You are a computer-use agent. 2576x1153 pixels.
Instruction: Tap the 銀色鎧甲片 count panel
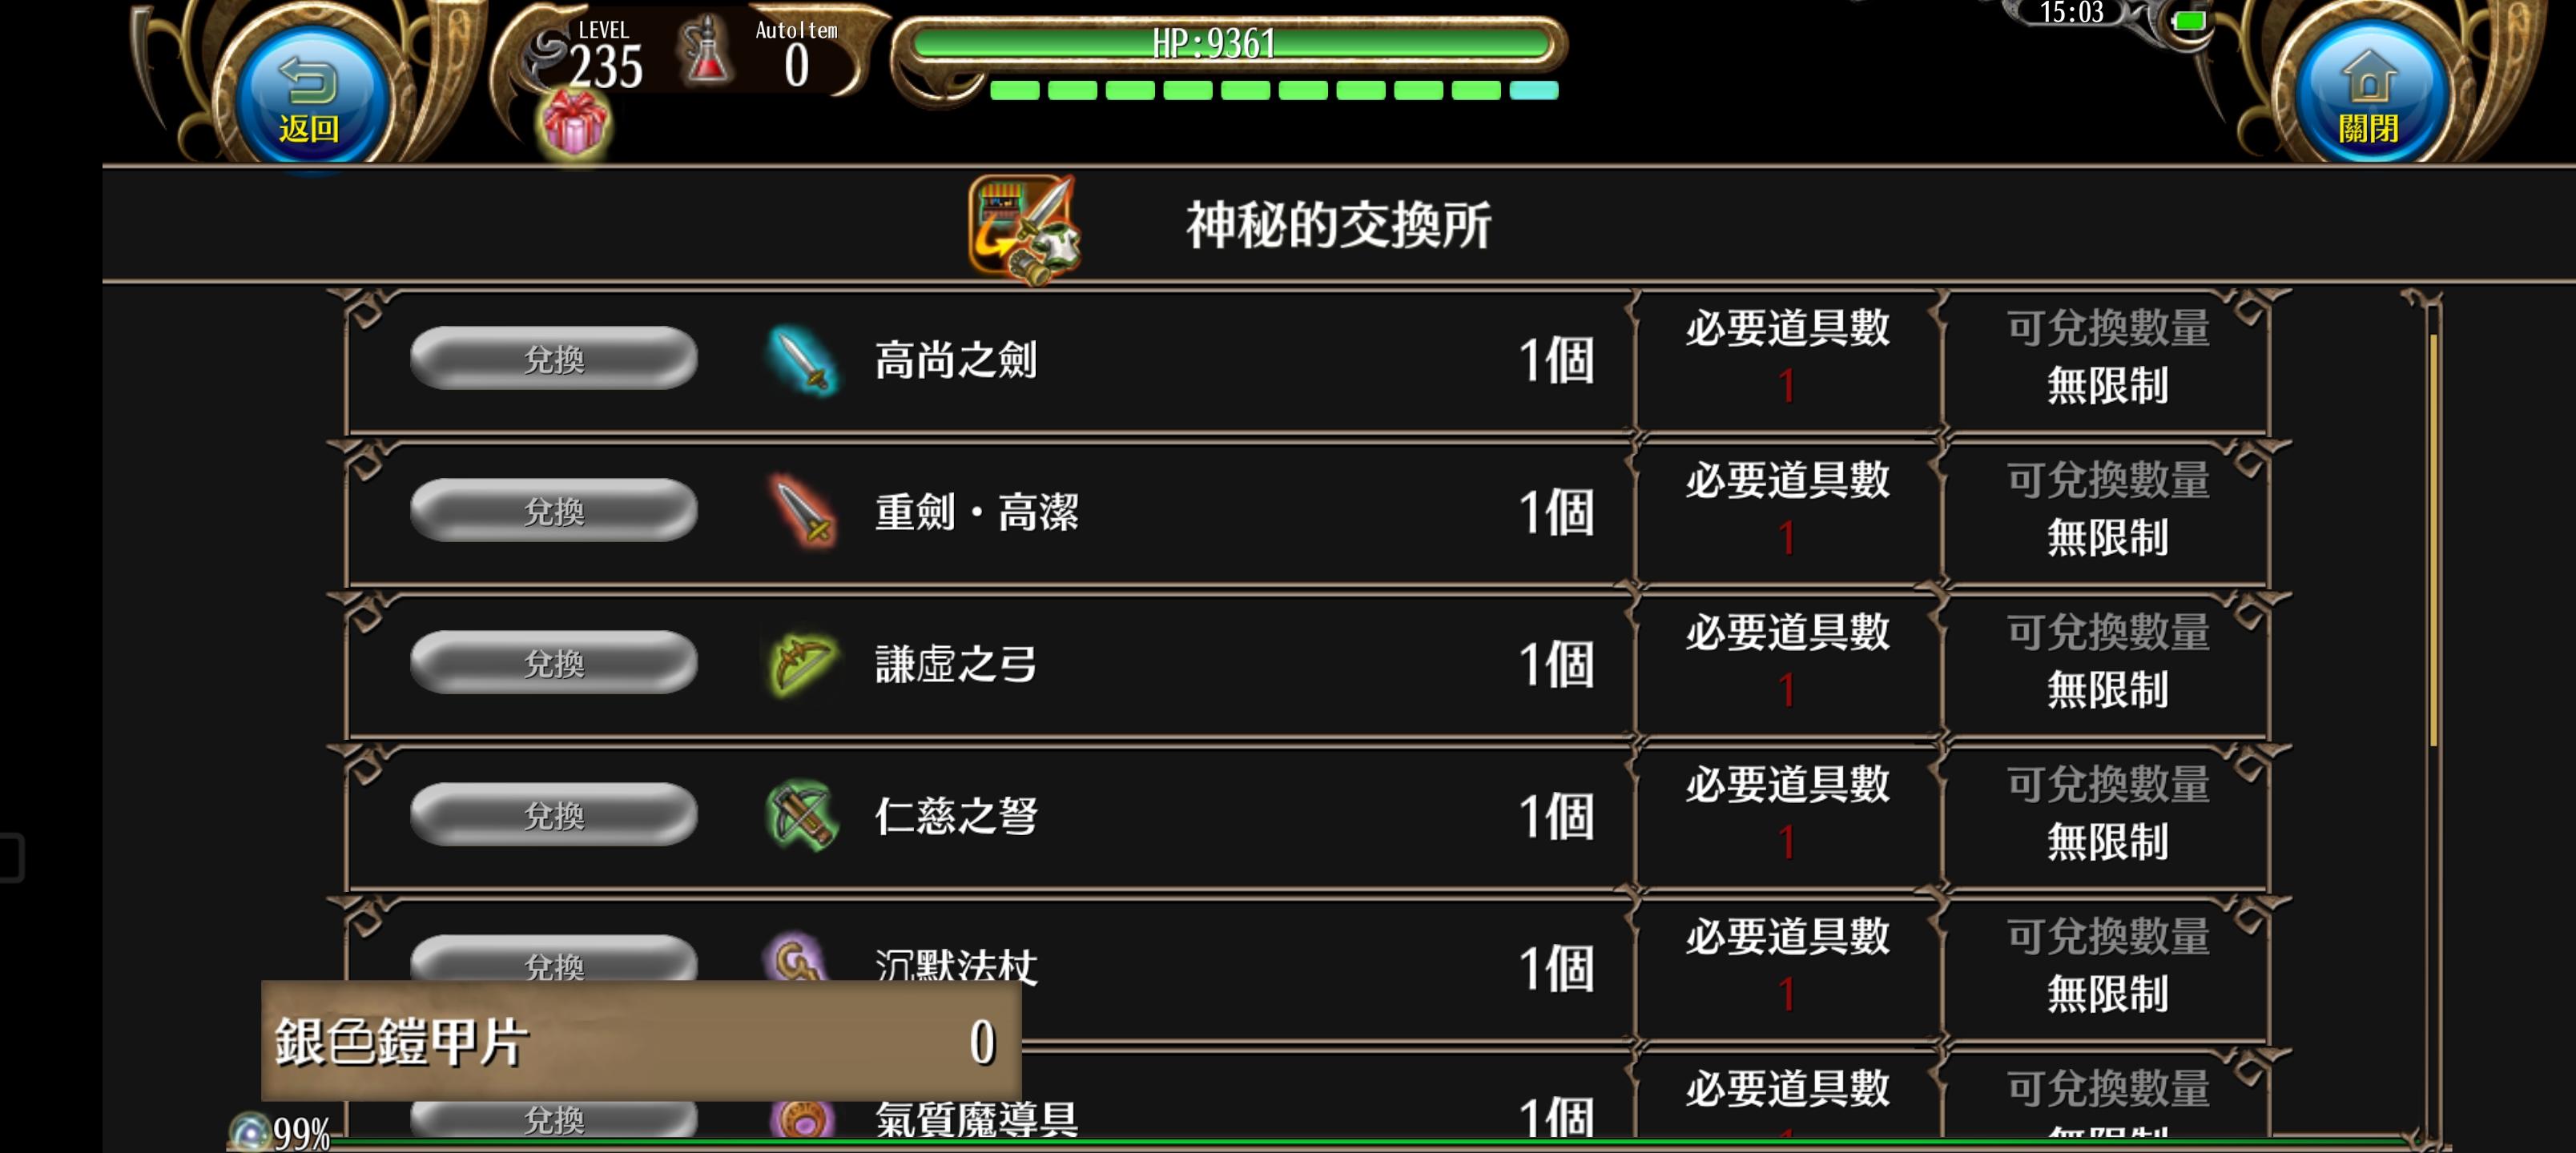(x=641, y=1040)
